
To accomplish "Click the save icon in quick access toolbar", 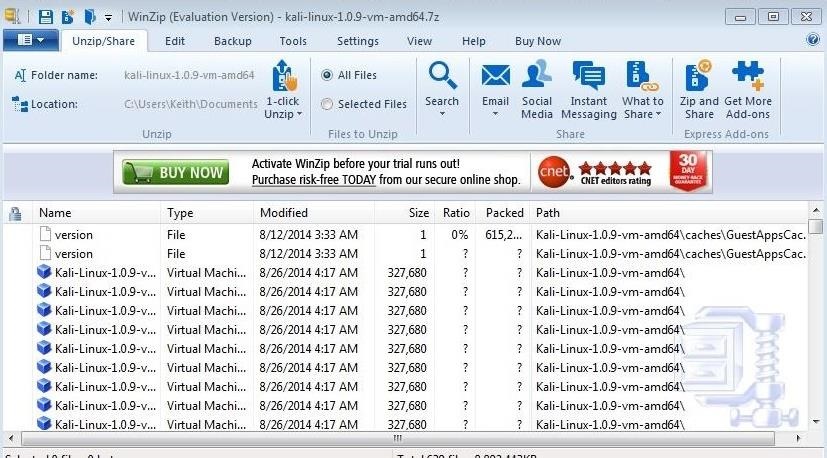I will (45, 17).
